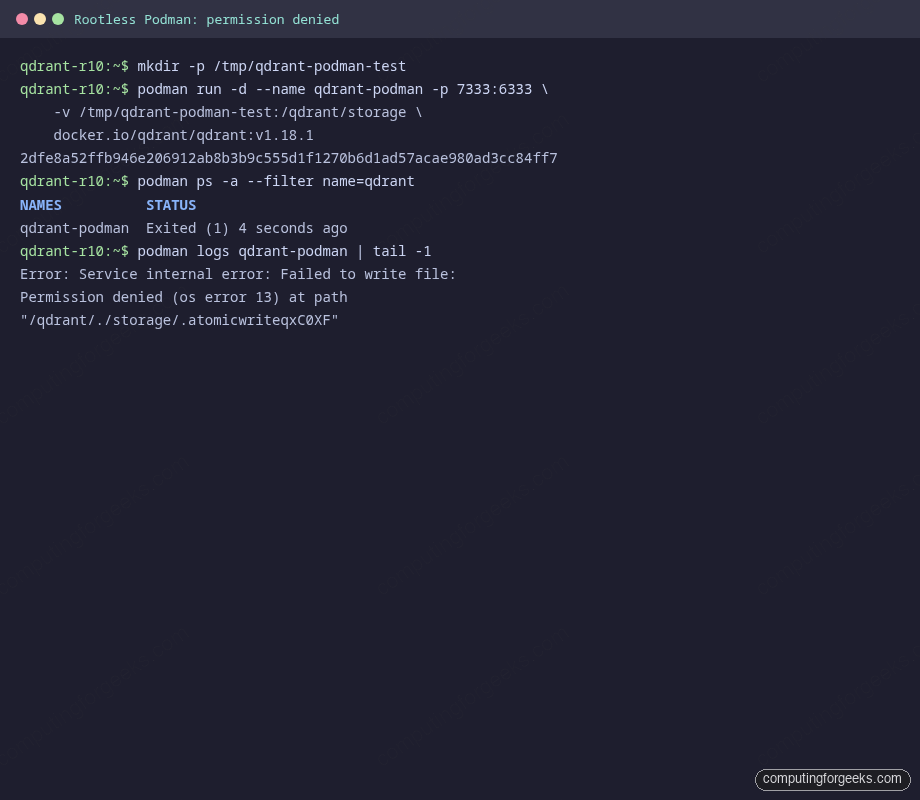
Task: Click the computingforgeeks.com badge
Action: point(832,779)
